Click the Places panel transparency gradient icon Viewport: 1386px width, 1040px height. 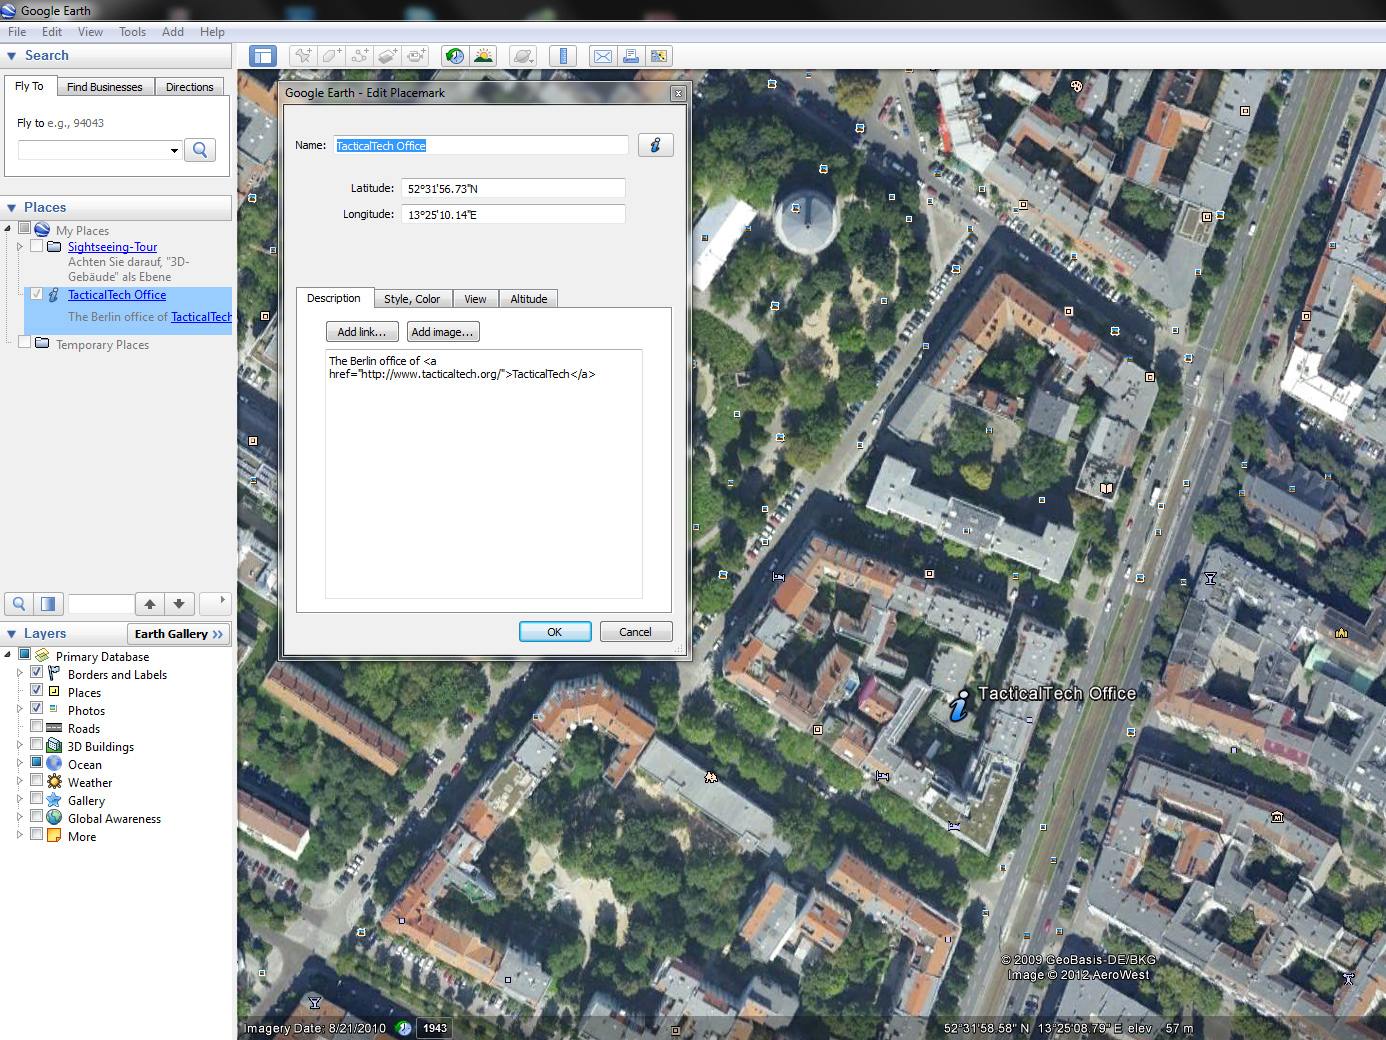(48, 604)
